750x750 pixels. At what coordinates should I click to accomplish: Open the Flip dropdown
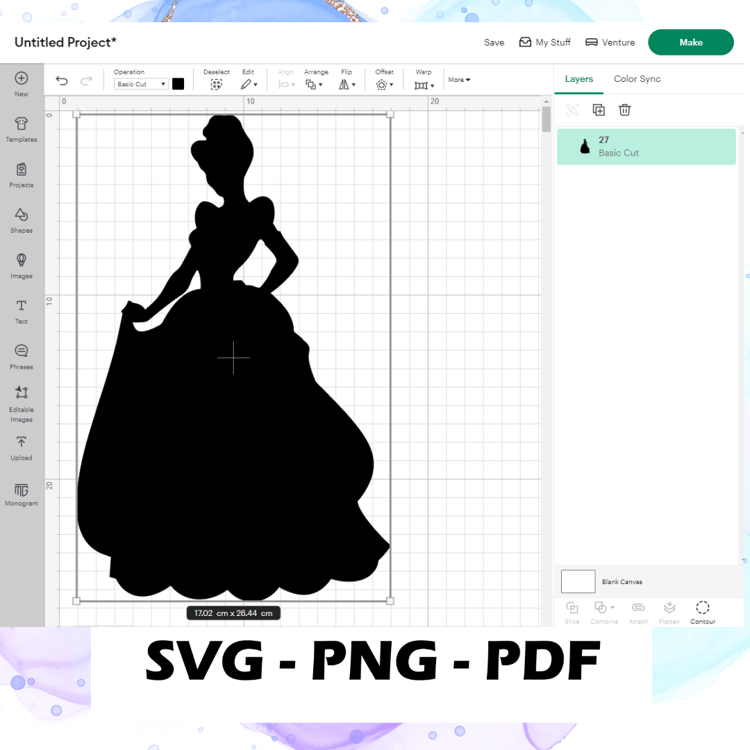pos(347,79)
